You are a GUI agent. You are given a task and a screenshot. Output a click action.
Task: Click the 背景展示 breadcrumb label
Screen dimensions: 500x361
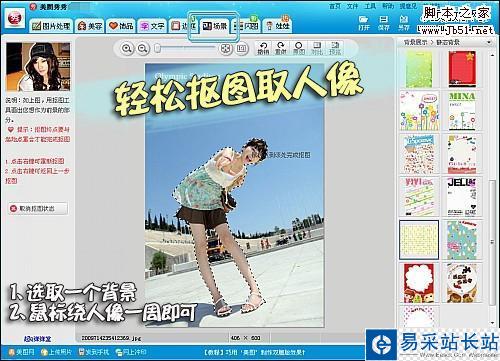[415, 42]
